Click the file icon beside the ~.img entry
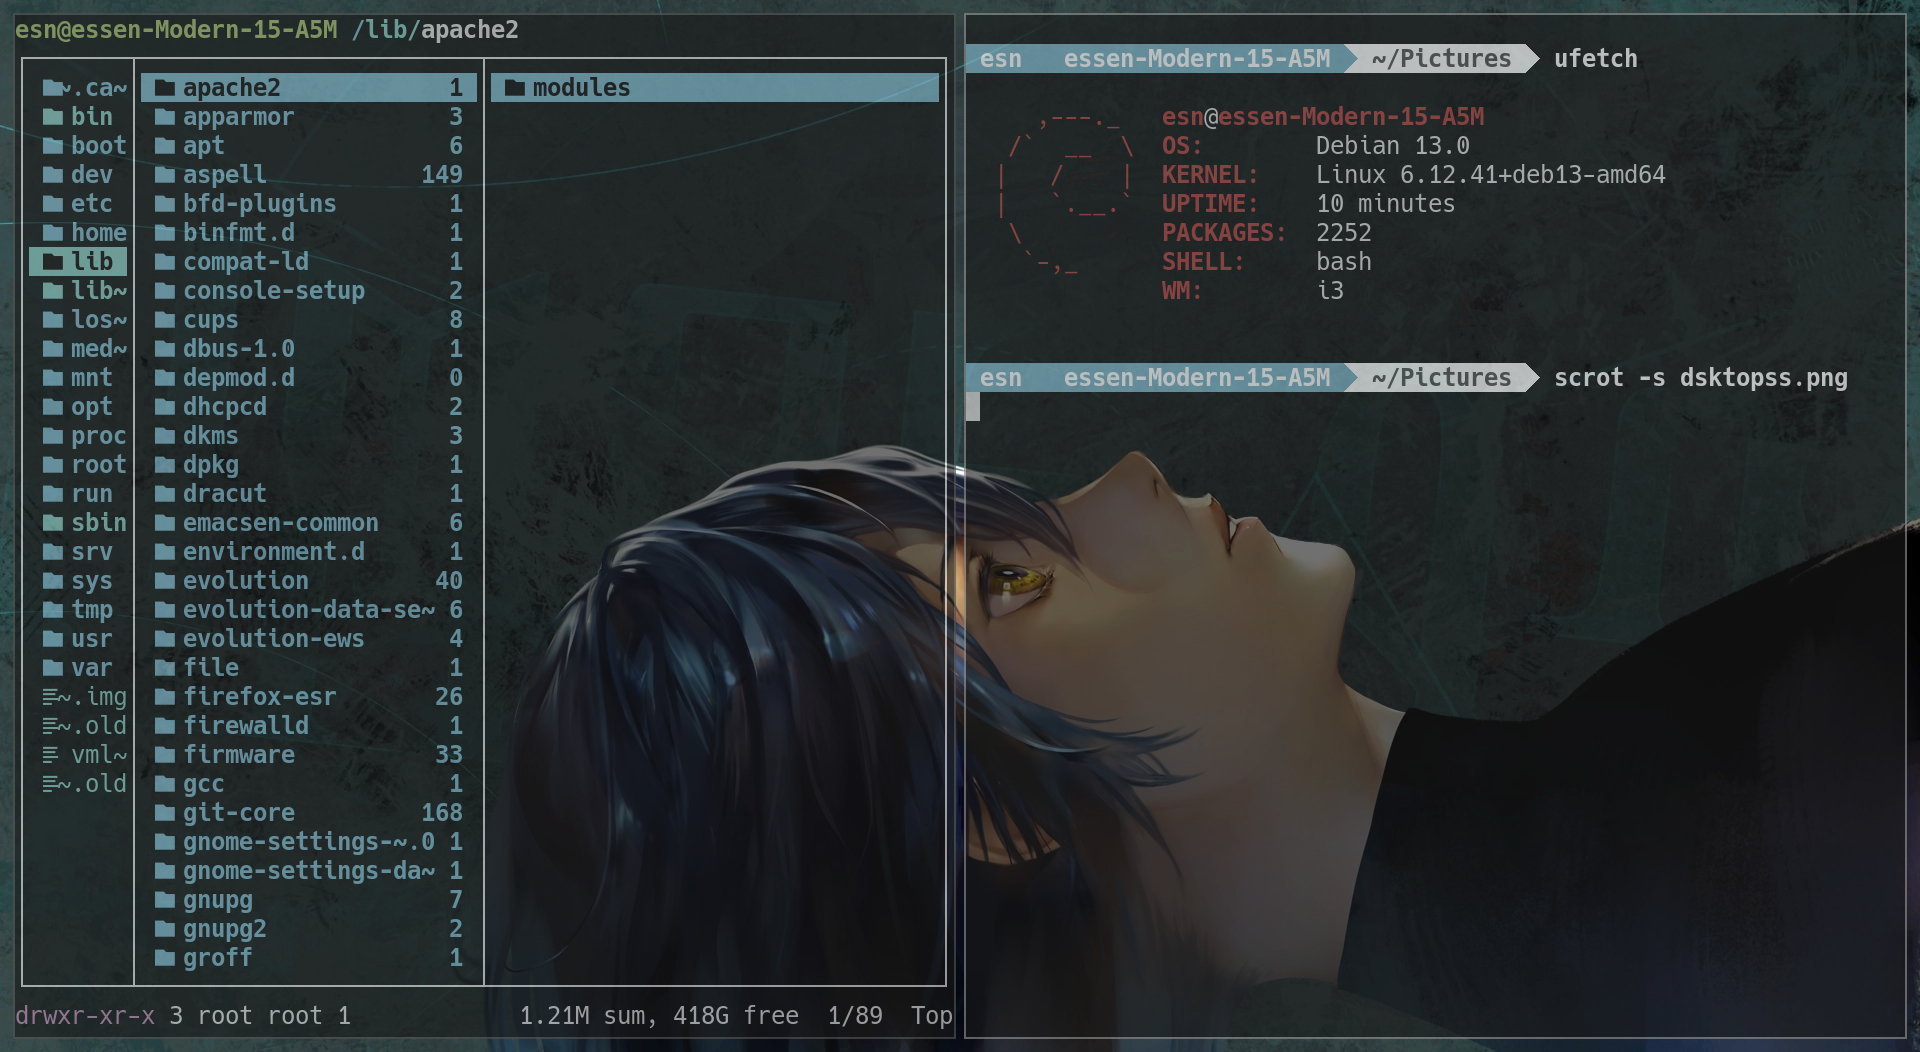 [51, 697]
